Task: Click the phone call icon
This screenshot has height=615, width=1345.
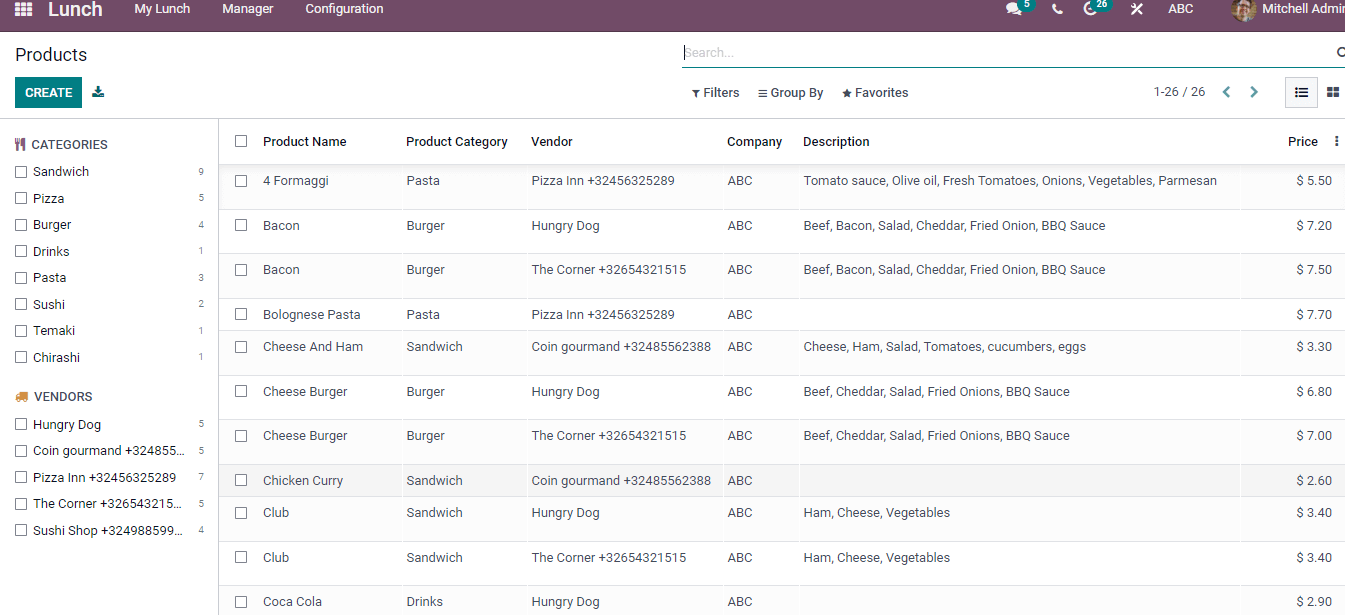Action: point(1057,9)
